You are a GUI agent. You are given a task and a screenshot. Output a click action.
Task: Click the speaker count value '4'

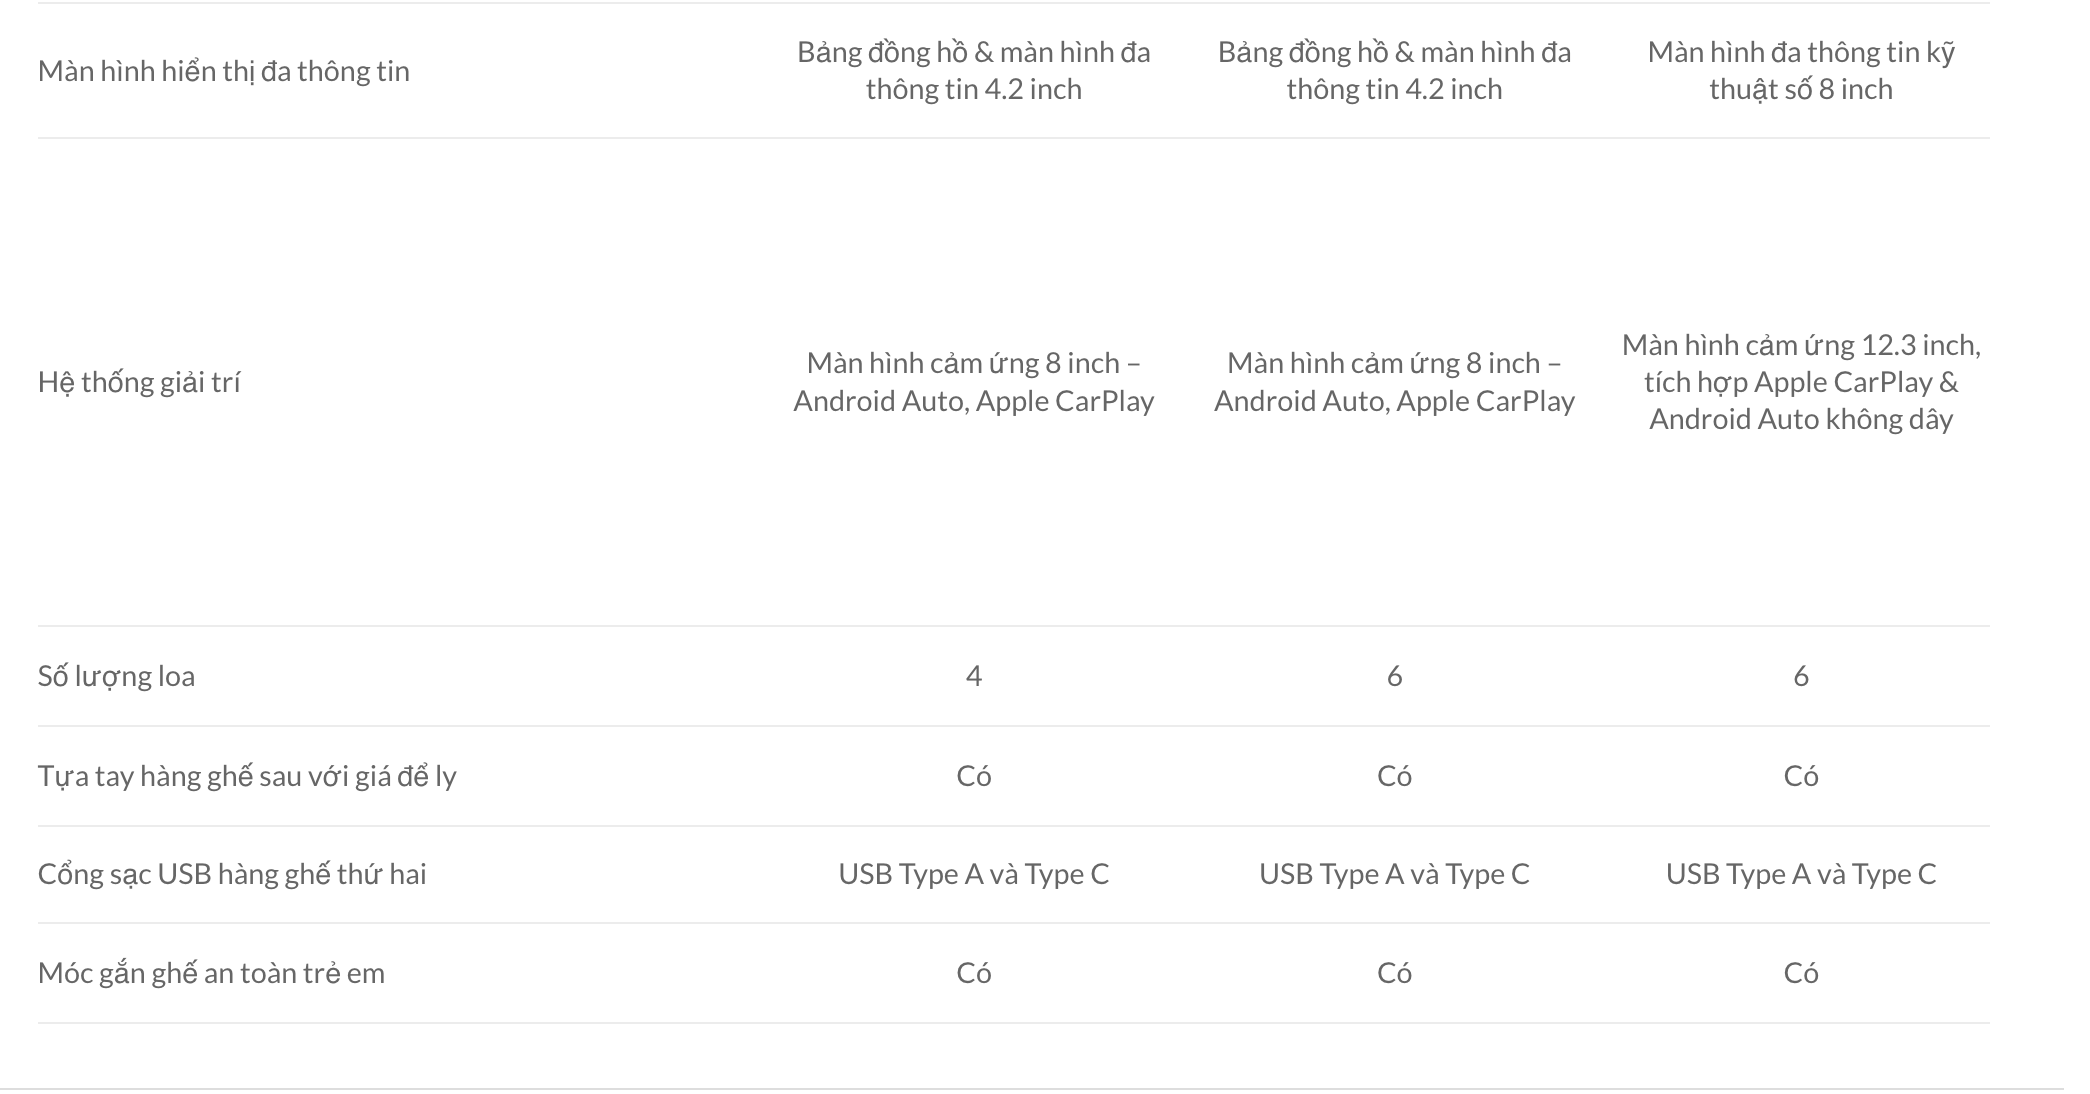973,676
